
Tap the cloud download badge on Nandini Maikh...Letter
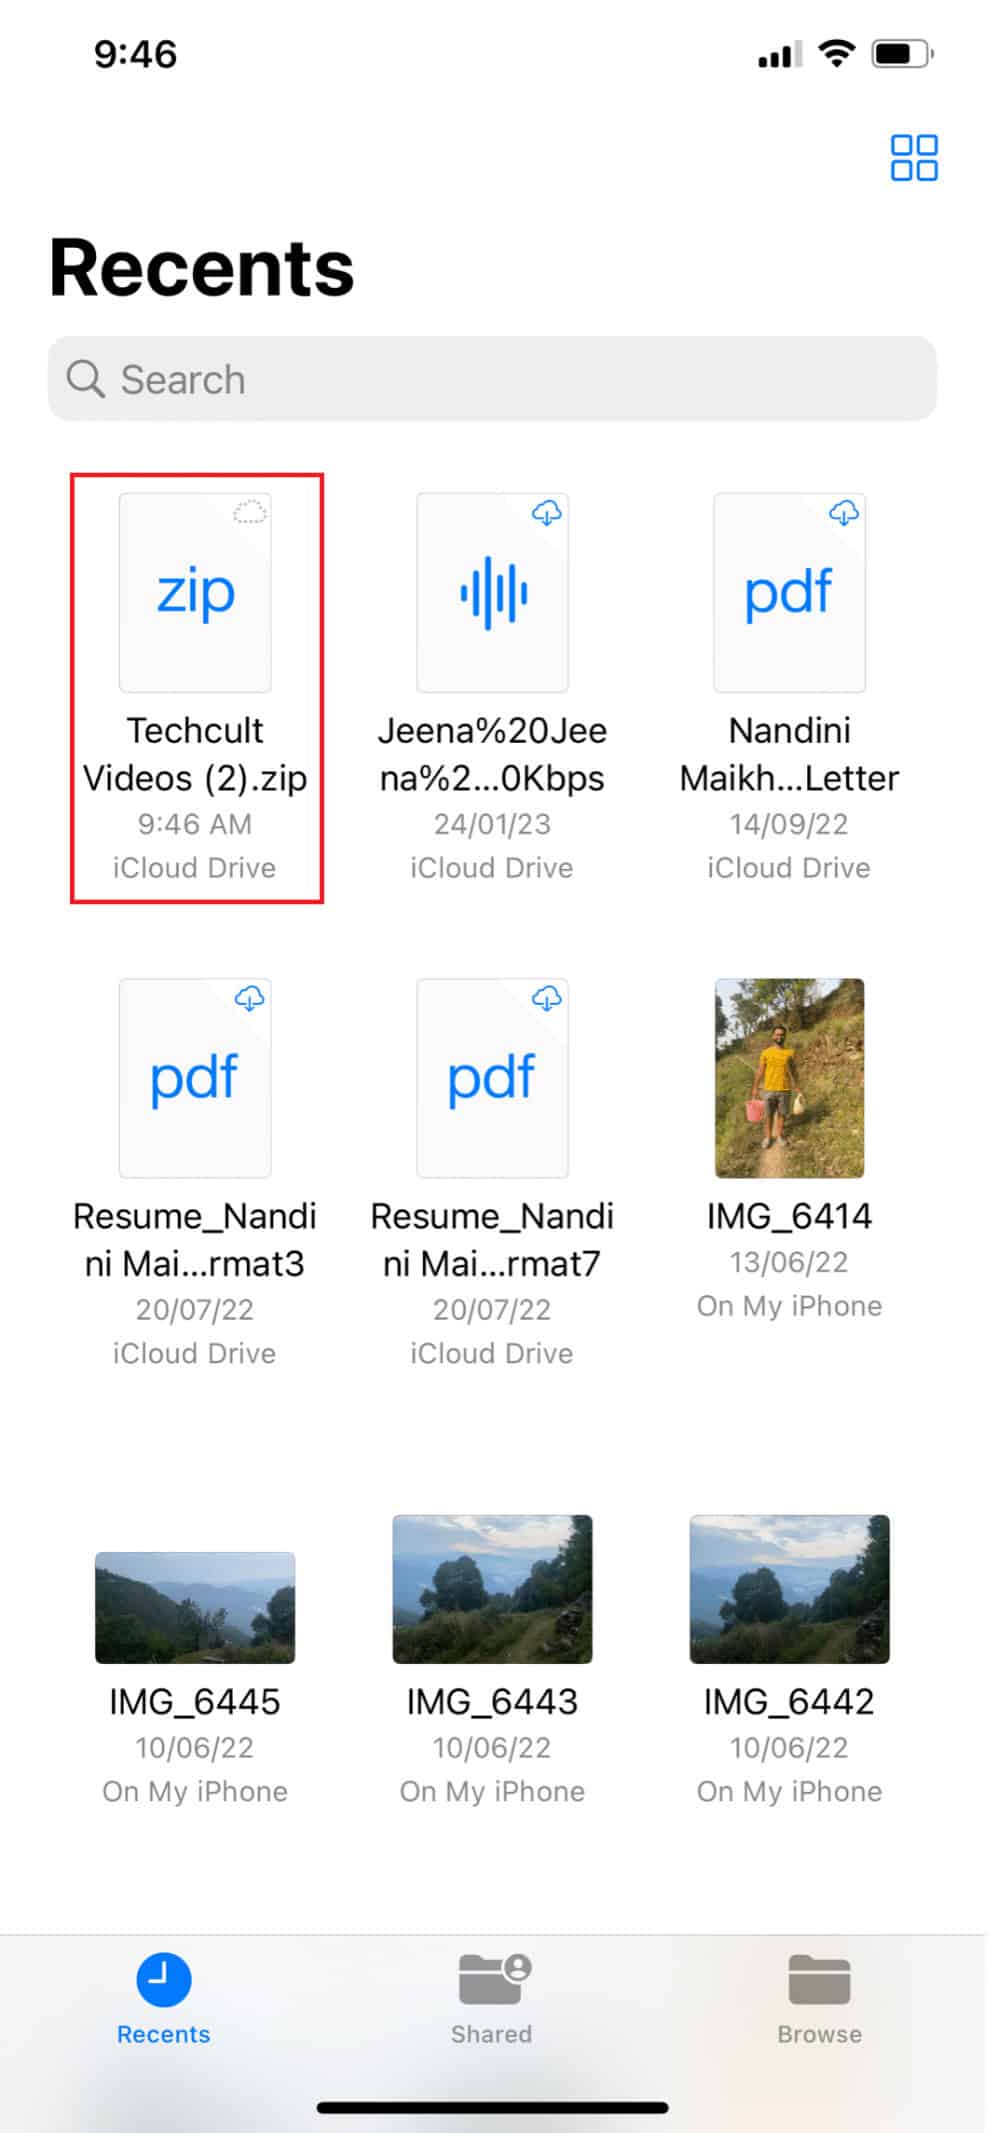(844, 513)
